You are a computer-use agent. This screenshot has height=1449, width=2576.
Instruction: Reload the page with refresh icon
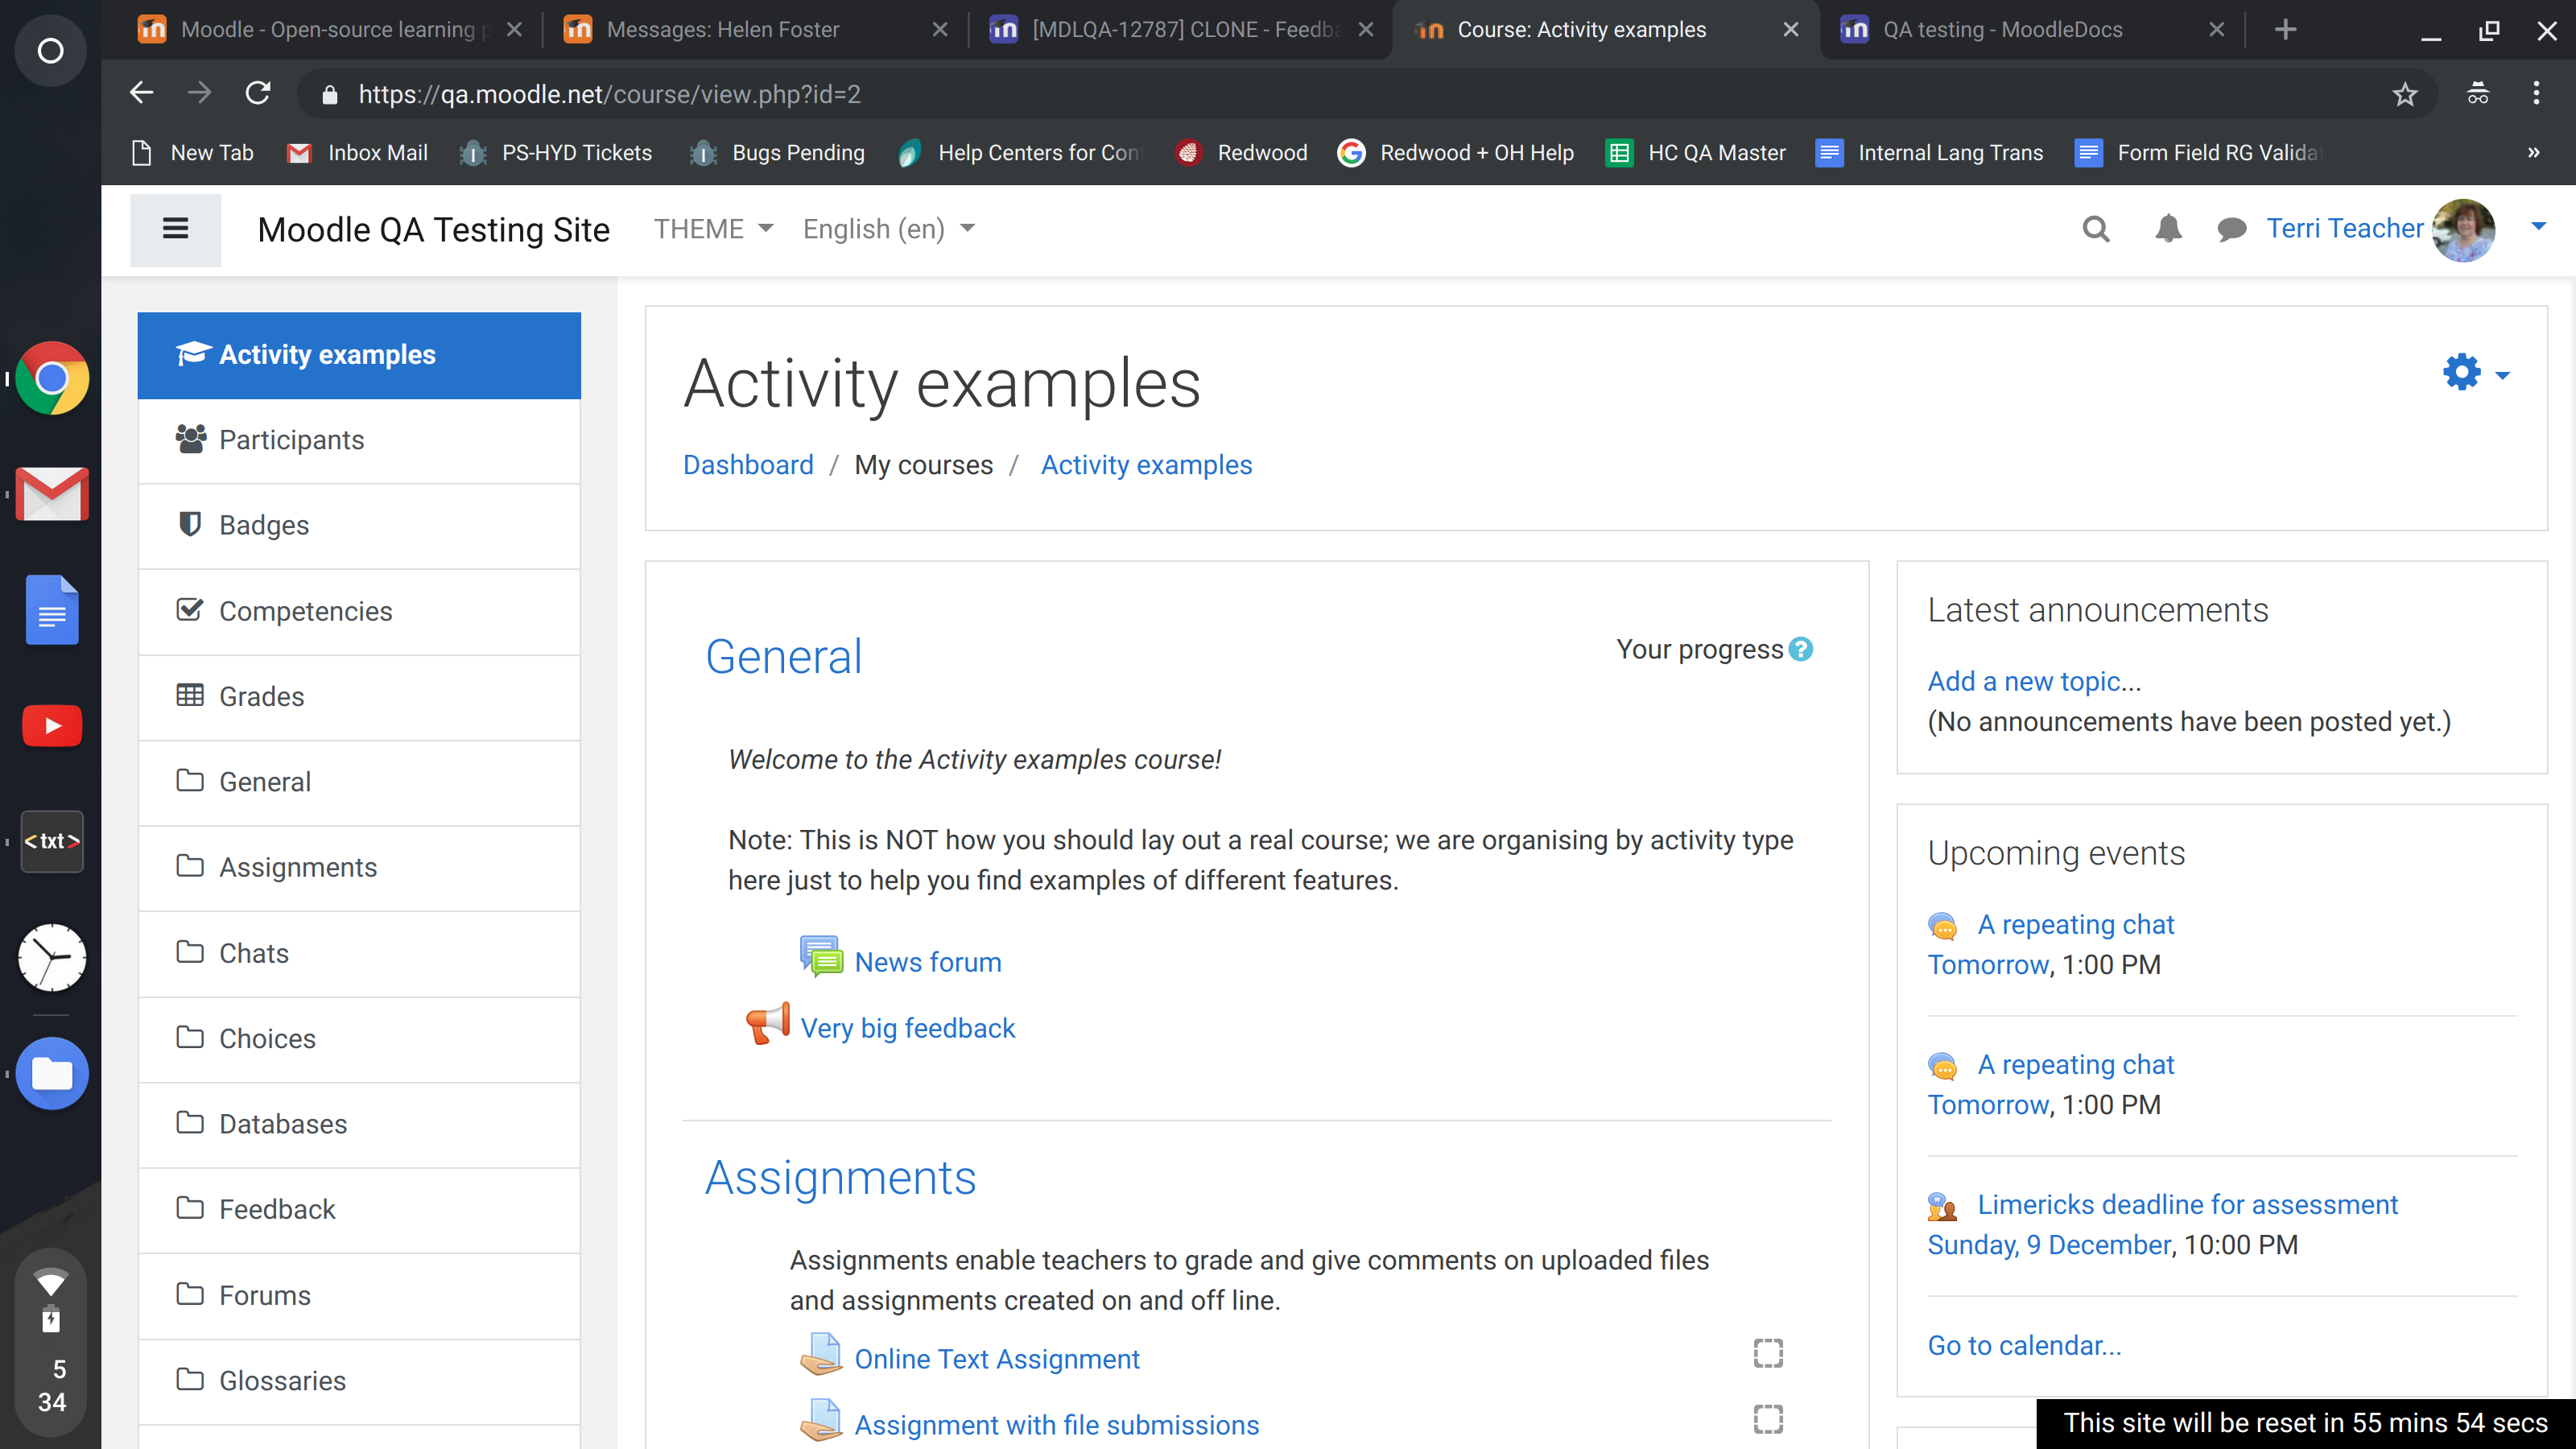tap(258, 94)
